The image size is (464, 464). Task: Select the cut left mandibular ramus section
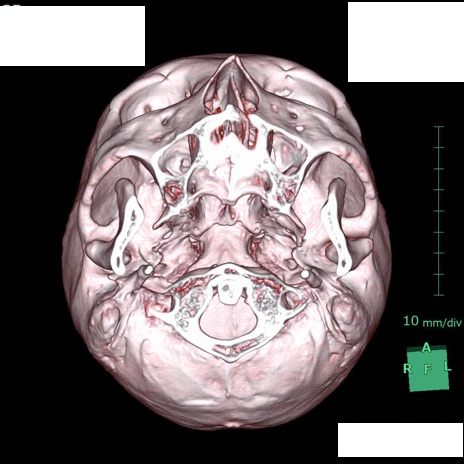tap(336, 235)
